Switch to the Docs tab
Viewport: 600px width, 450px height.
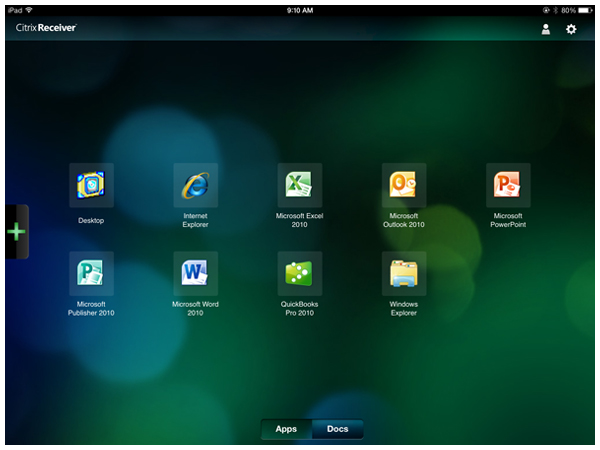[x=338, y=429]
